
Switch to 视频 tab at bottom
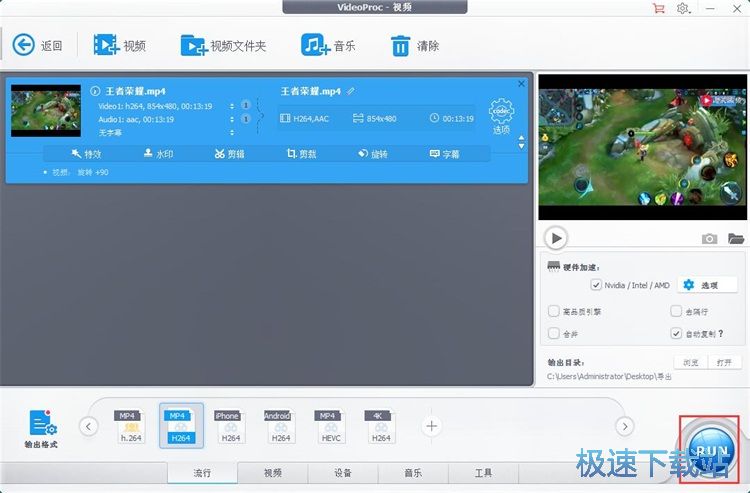(x=273, y=472)
